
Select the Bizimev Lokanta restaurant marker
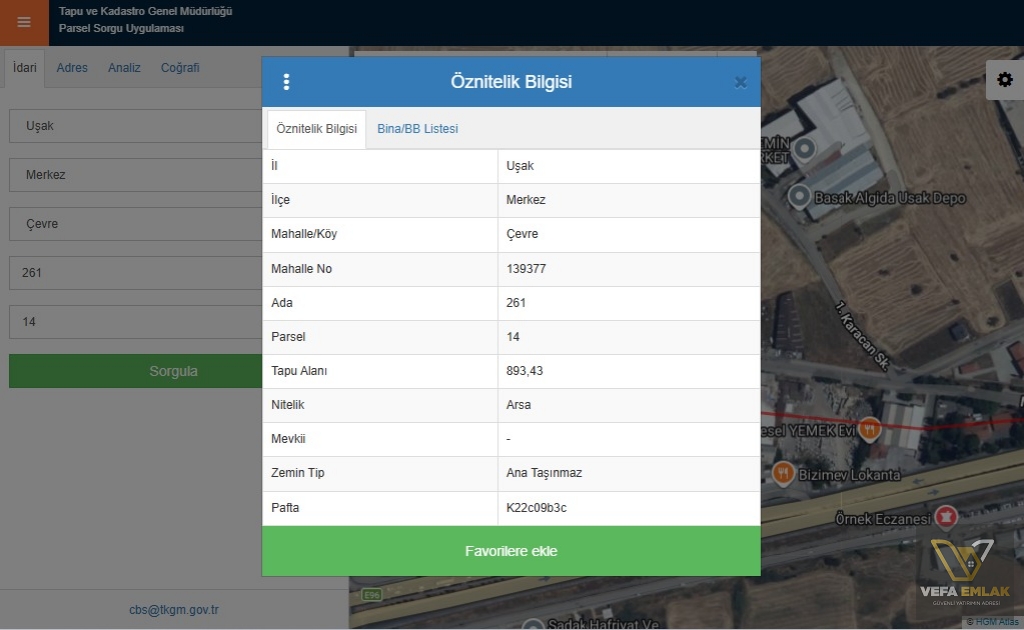point(783,473)
